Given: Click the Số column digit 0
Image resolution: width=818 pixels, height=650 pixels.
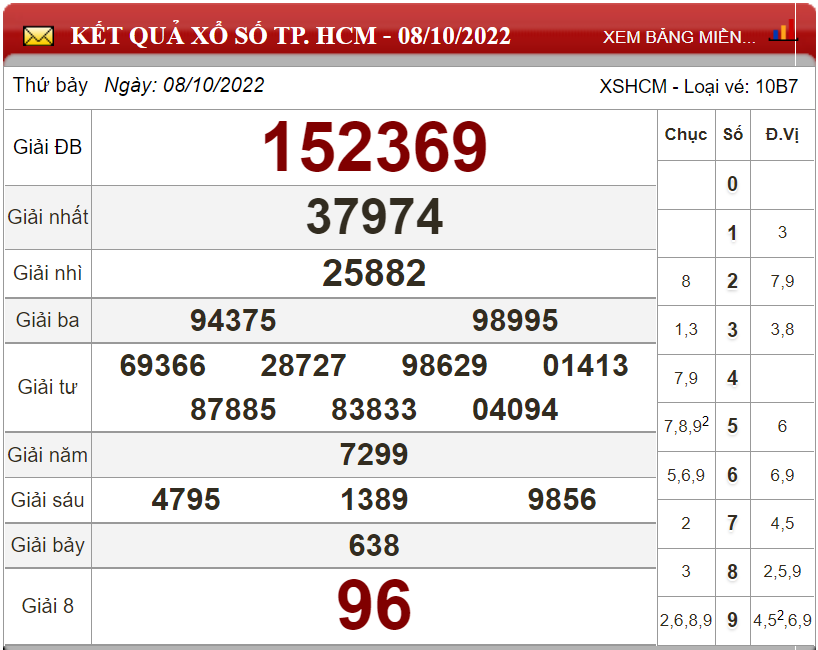Looking at the screenshot, I should pyautogui.click(x=732, y=185).
